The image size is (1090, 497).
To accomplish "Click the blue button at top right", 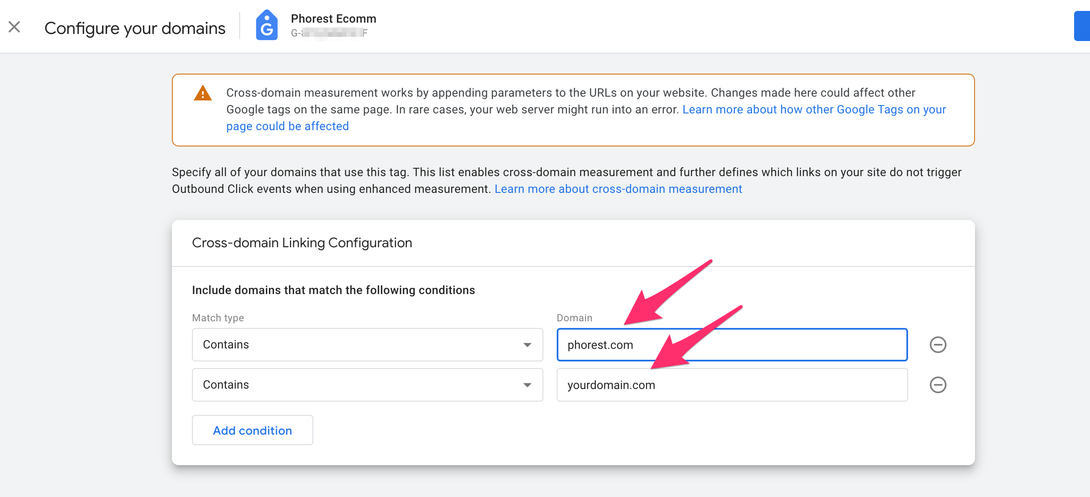I will point(1081,27).
